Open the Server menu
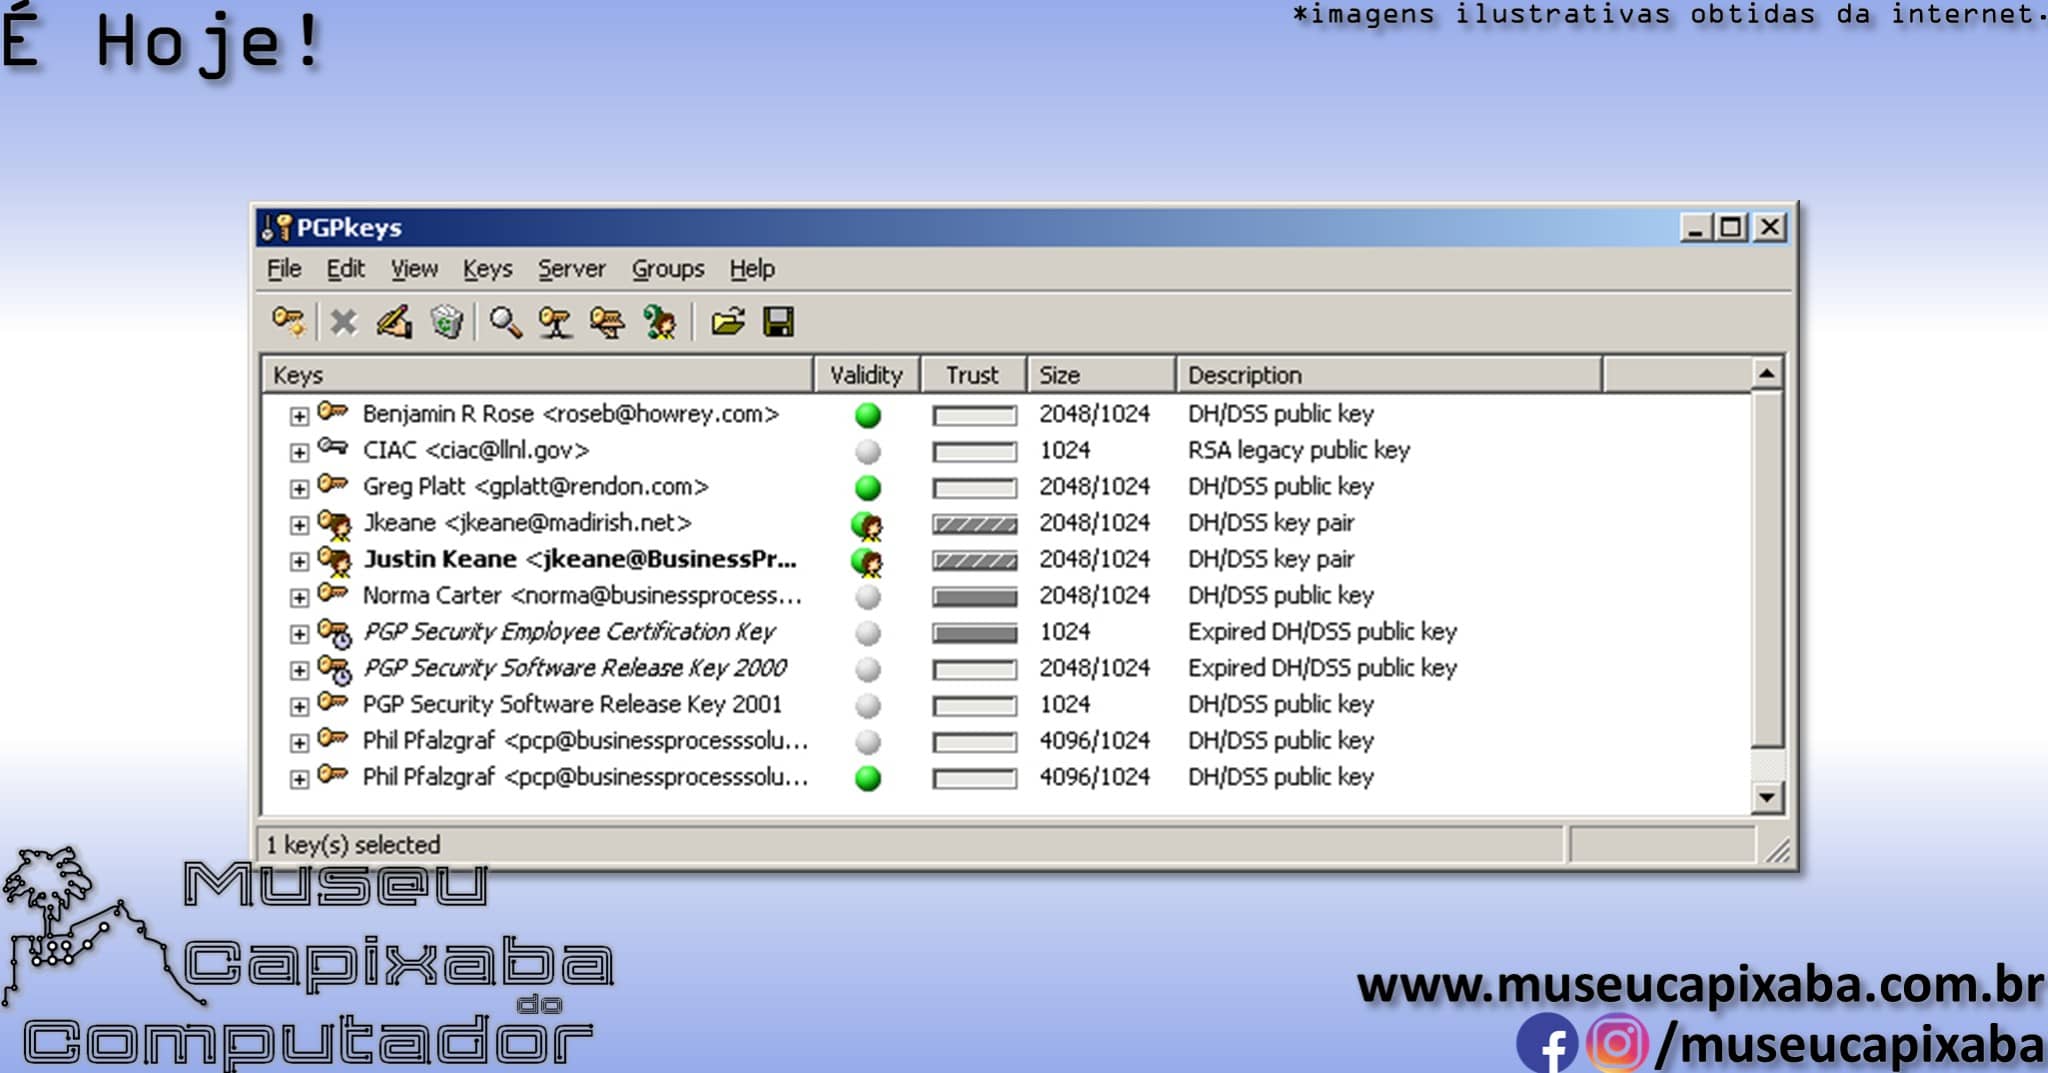The width and height of the screenshot is (2048, 1073). pos(572,269)
